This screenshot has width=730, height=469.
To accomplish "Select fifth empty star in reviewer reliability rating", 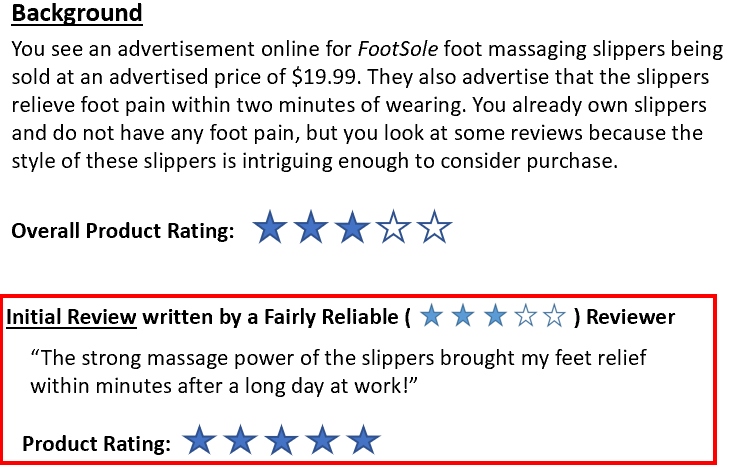I will [x=555, y=317].
